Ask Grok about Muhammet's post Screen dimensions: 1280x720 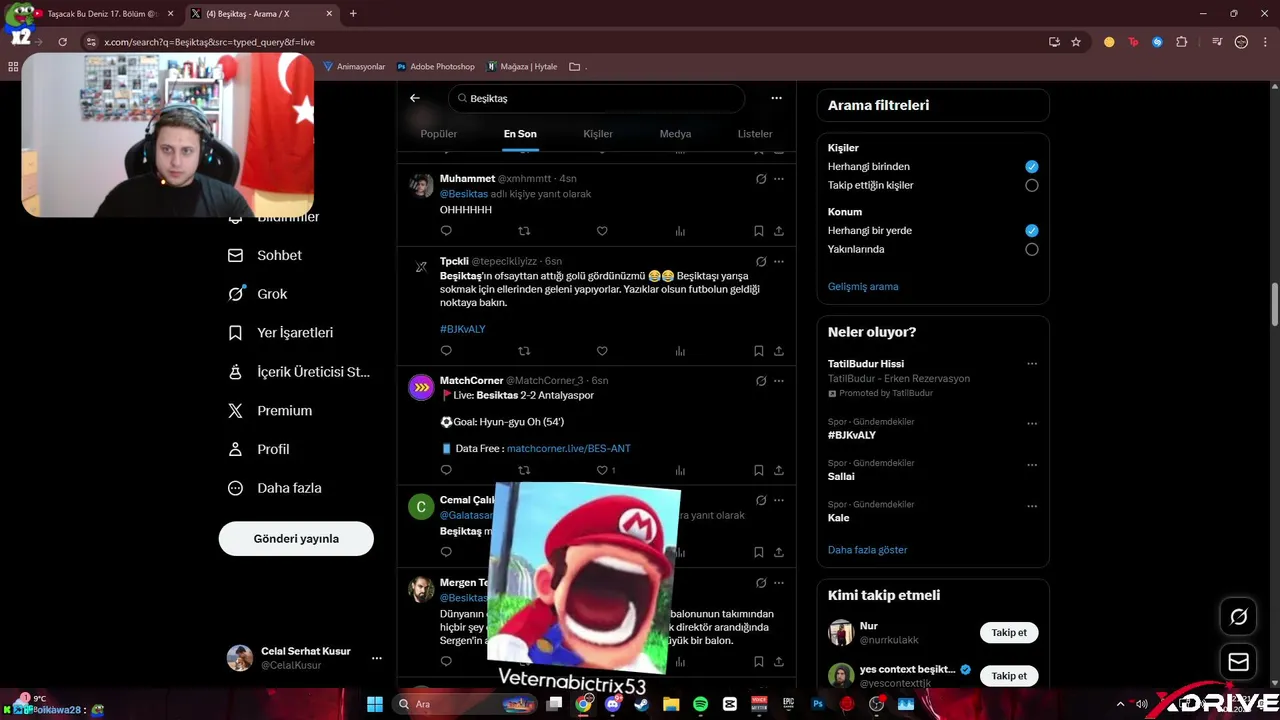pos(761,179)
